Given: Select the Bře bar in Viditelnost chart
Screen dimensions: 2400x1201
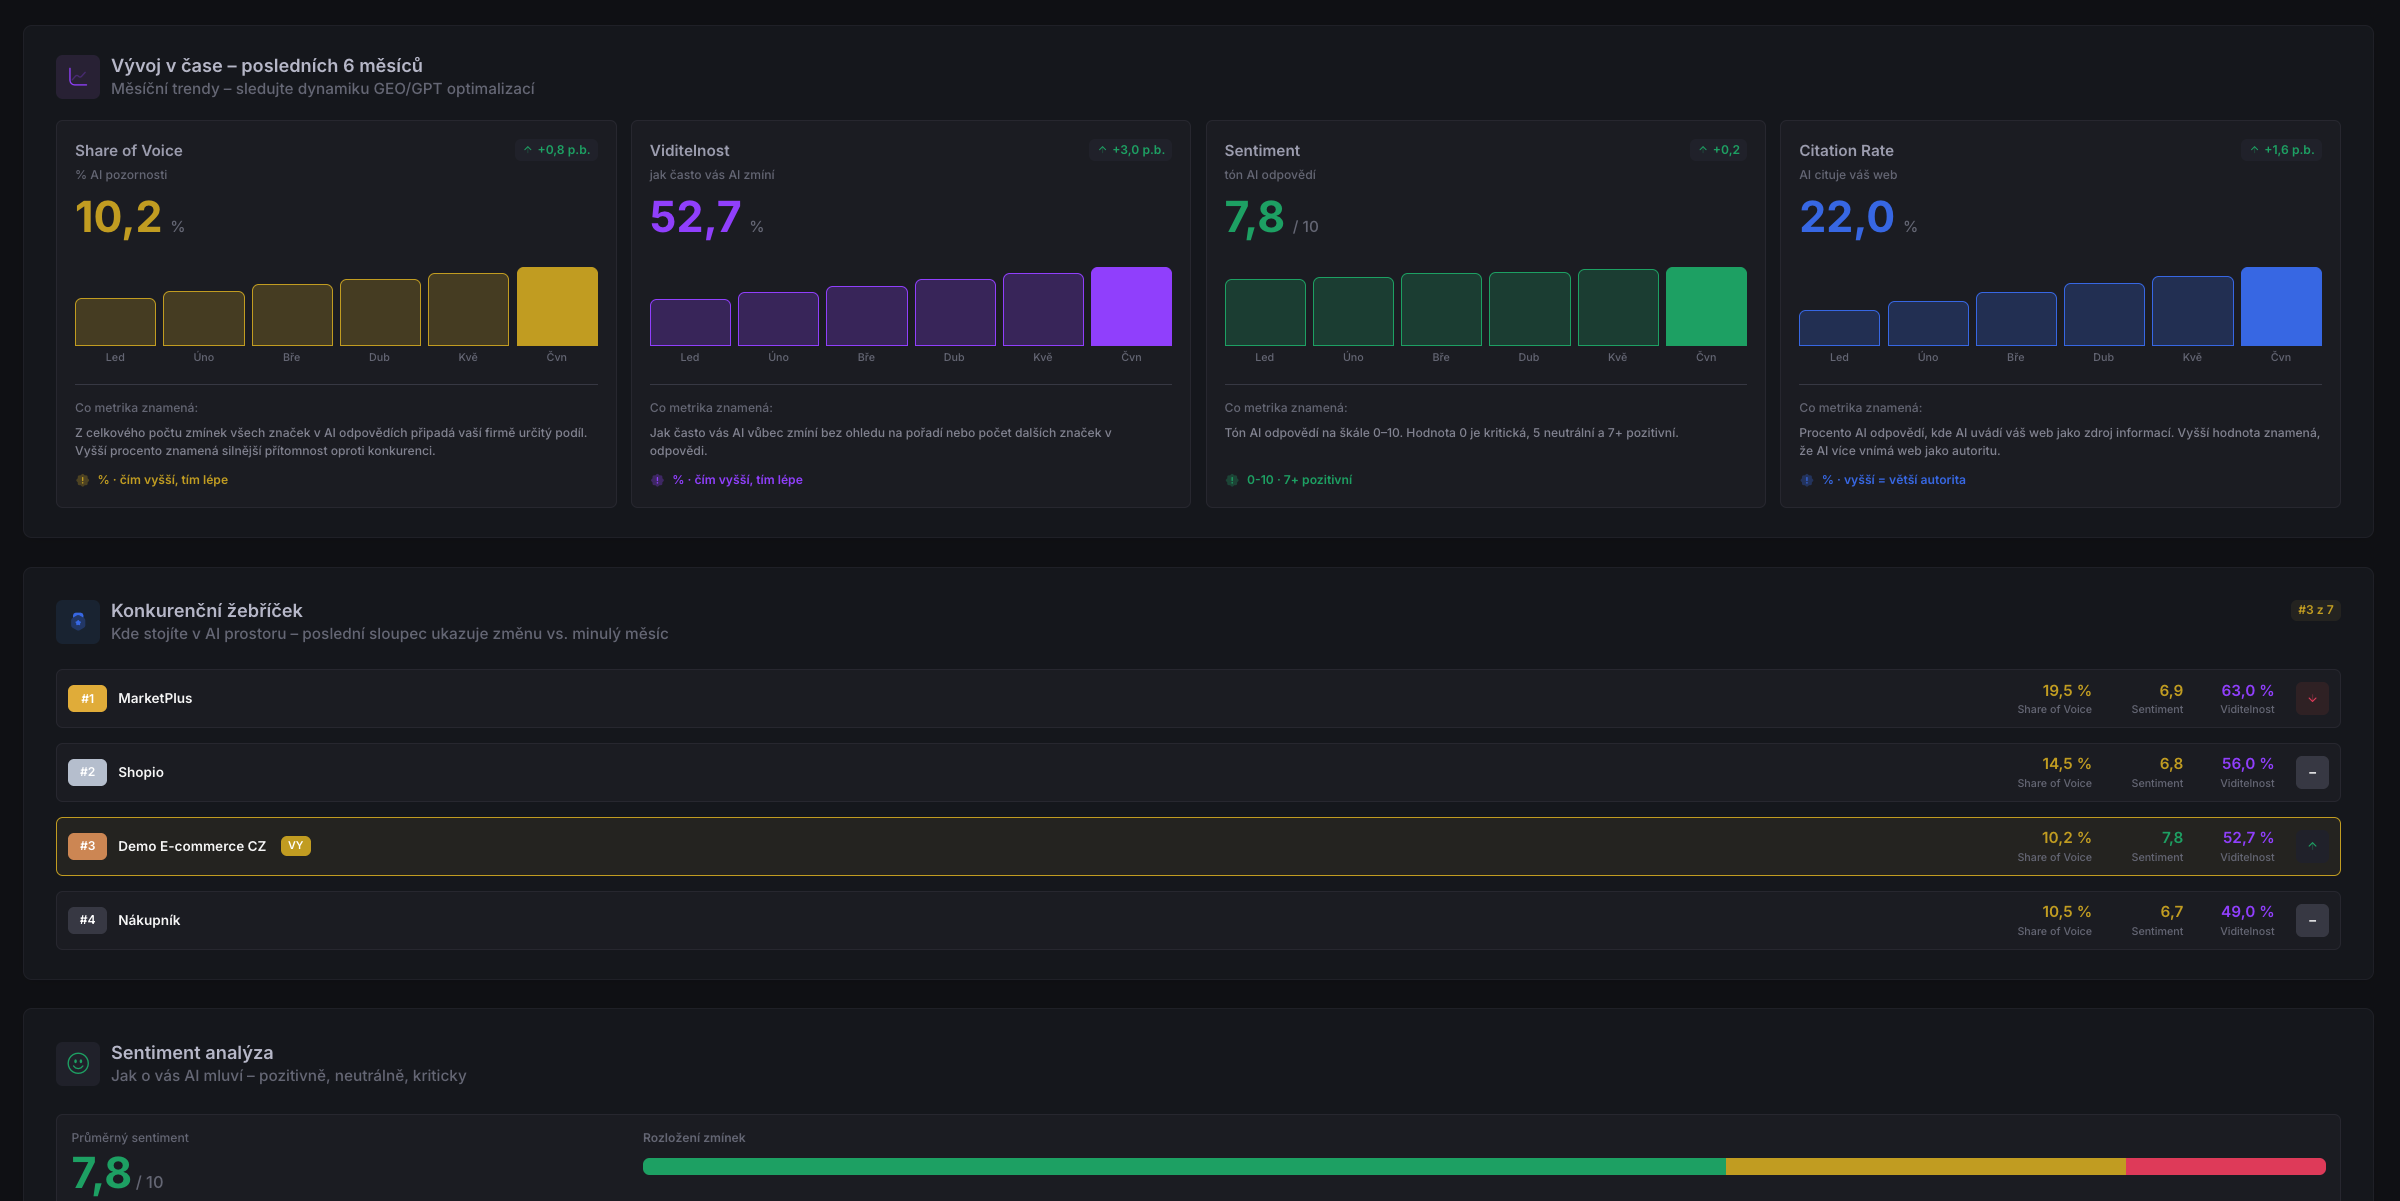Looking at the screenshot, I should point(866,316).
